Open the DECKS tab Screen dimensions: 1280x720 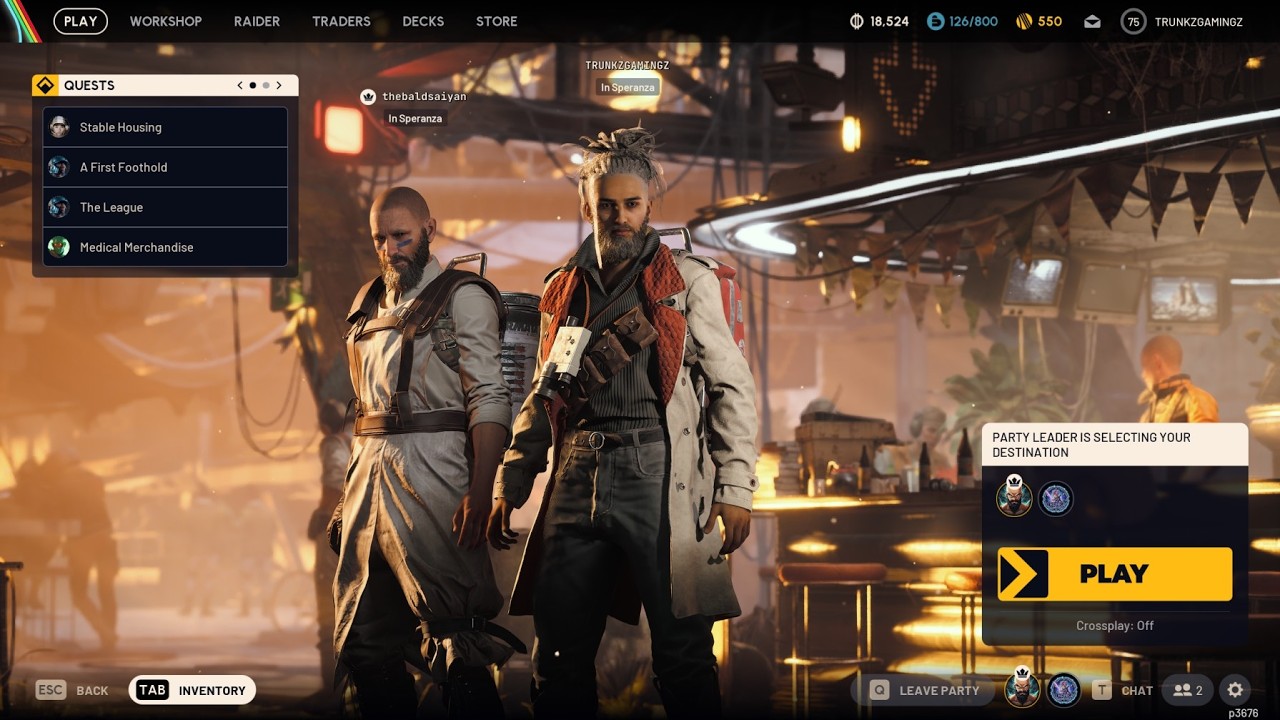coord(423,21)
